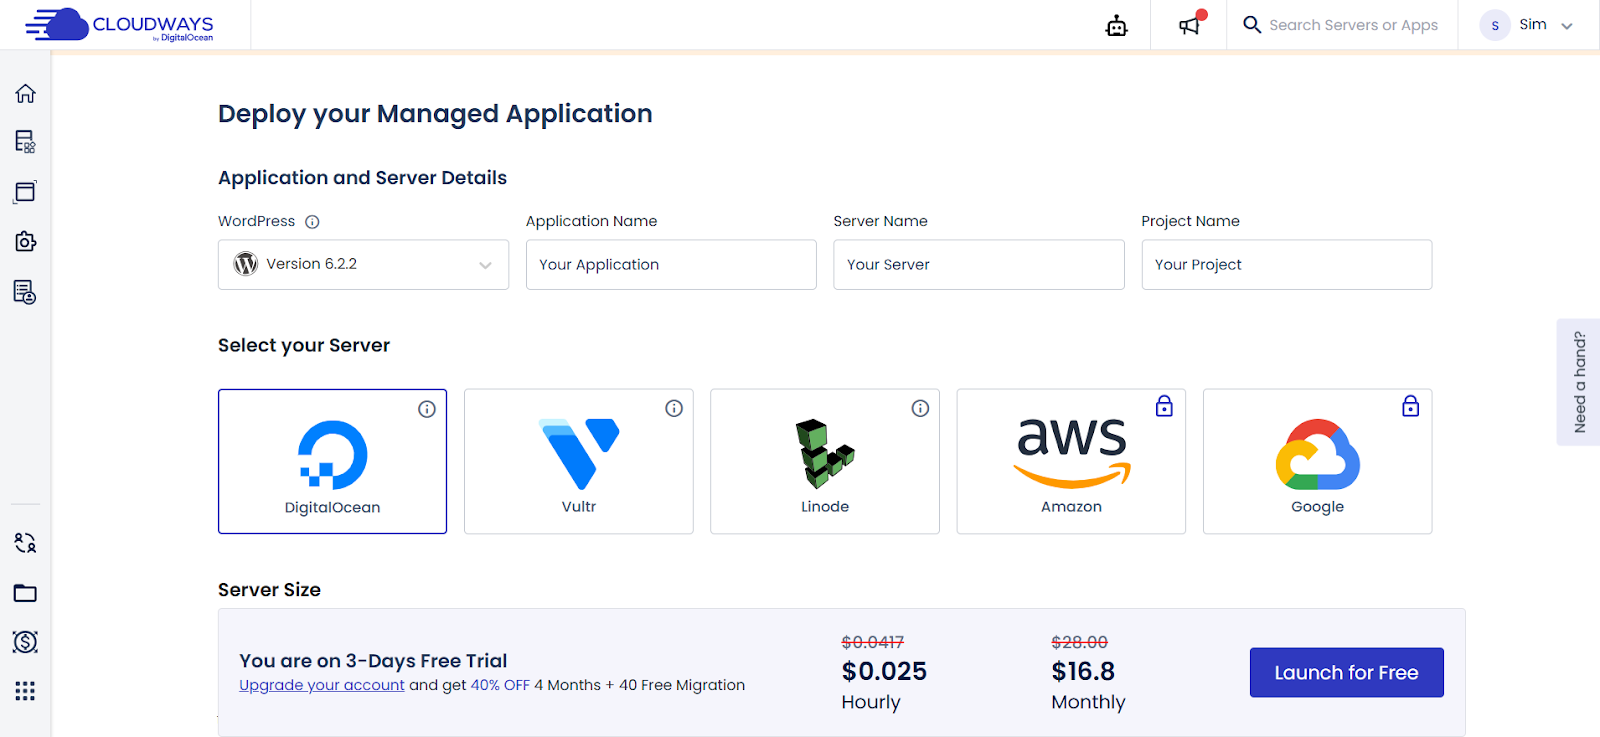This screenshot has height=737, width=1600.
Task: Click the lock icon on the Amazon card
Action: [1164, 406]
